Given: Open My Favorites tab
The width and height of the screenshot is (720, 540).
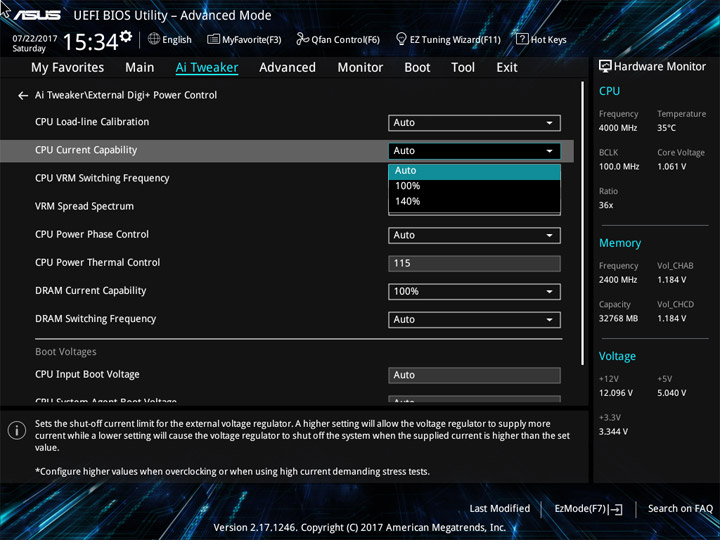Looking at the screenshot, I should coord(68,68).
